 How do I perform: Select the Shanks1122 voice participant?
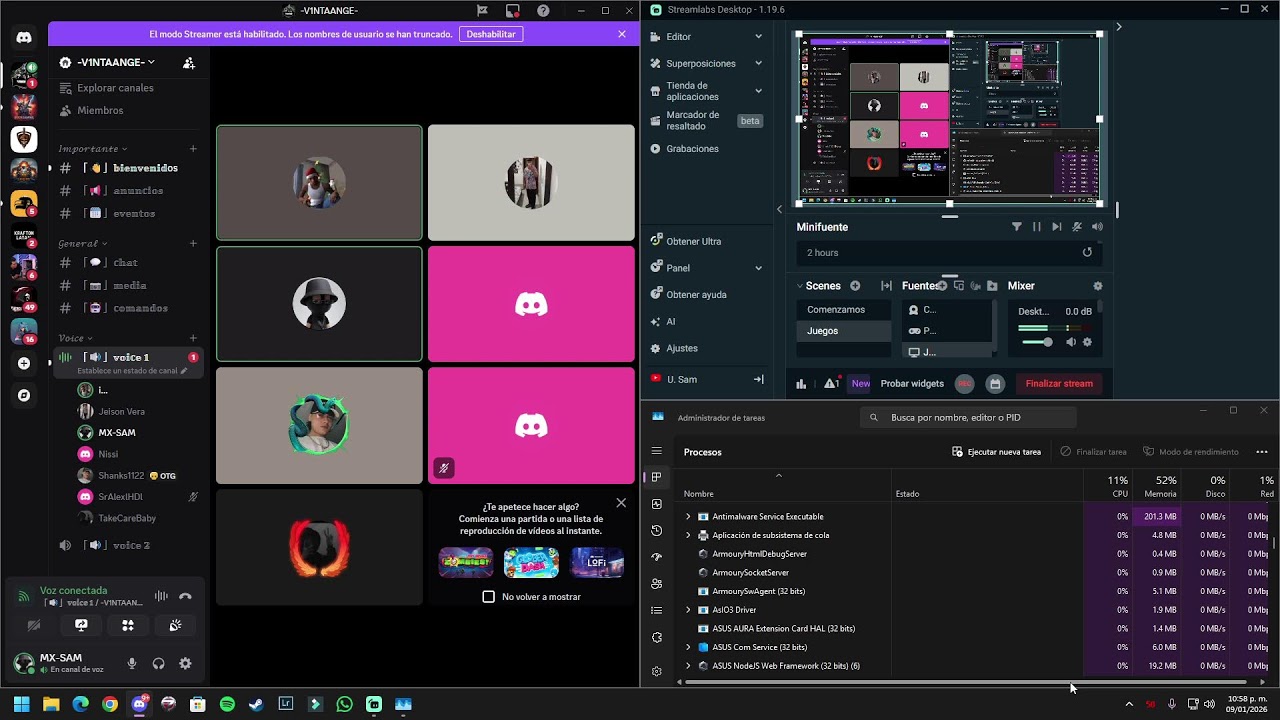[127, 475]
